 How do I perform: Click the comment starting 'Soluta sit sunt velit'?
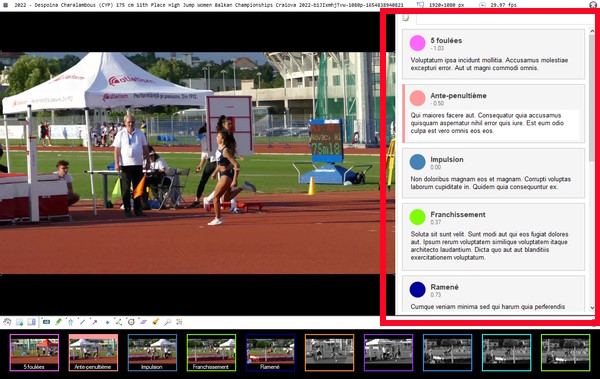pos(489,246)
